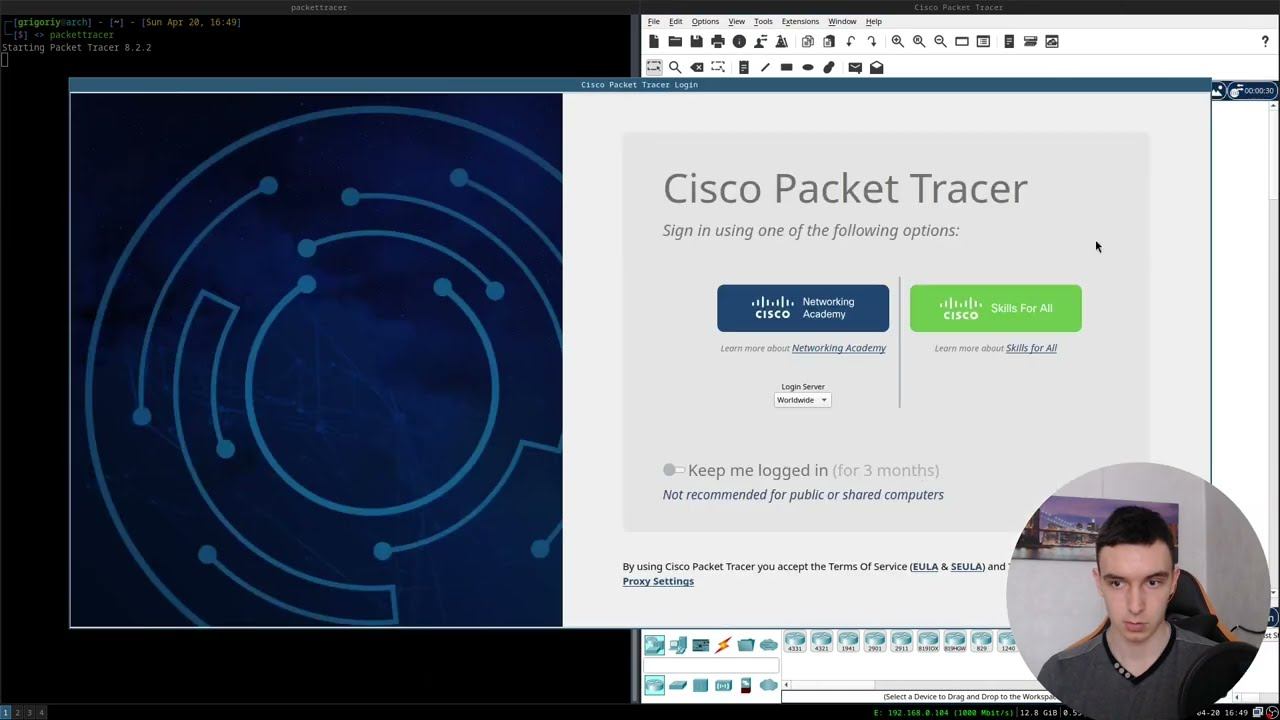Open the Network Information icon (circled i)

click(739, 41)
